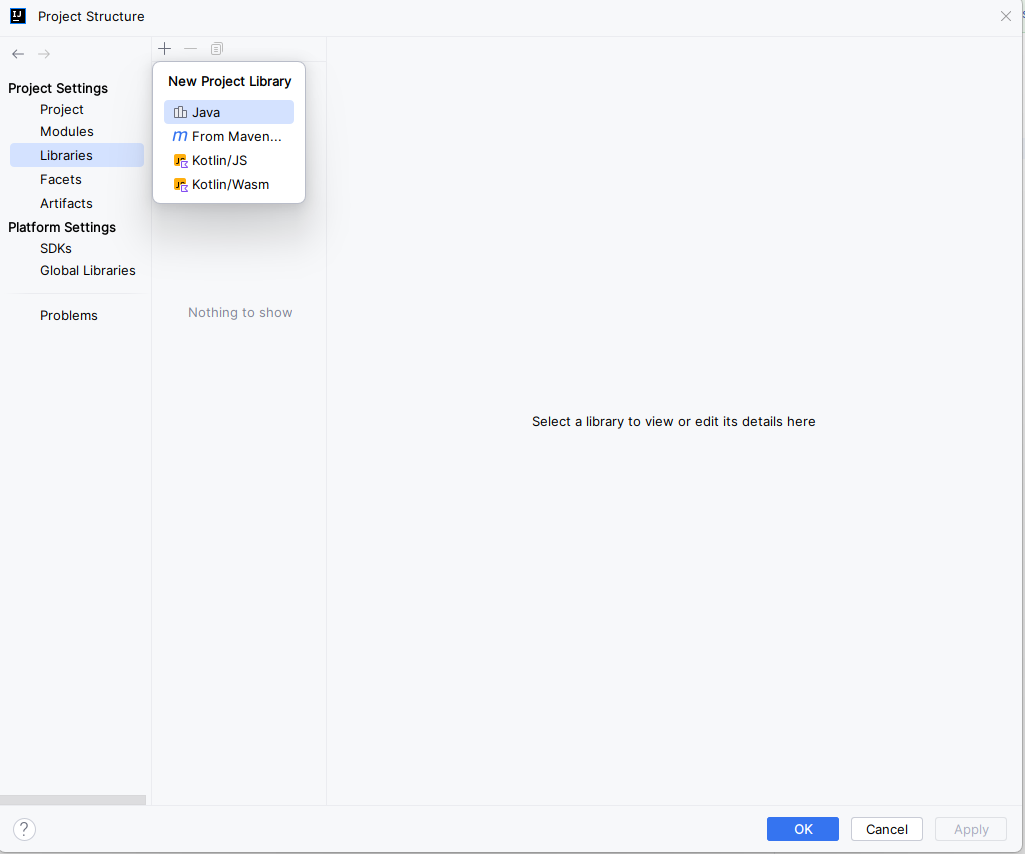1025x854 pixels.
Task: Select Libraries in sidebar
Action: pos(76,155)
